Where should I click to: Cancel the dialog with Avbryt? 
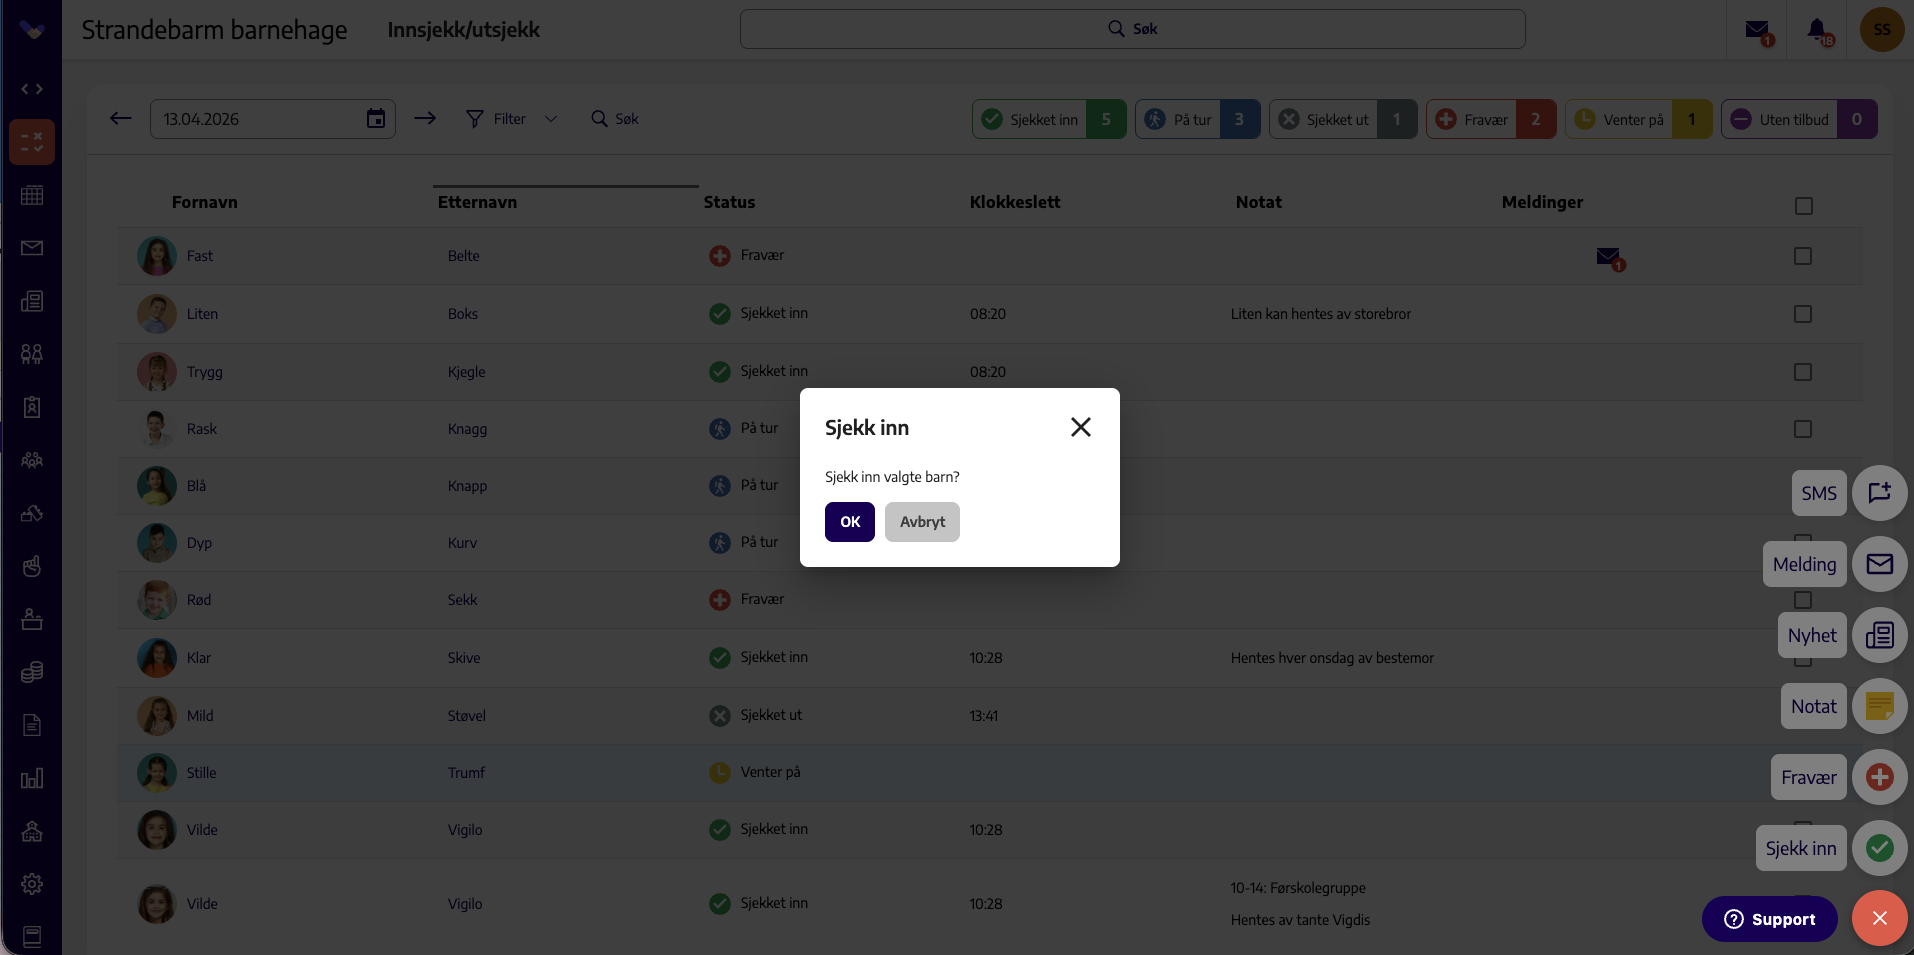coord(922,522)
